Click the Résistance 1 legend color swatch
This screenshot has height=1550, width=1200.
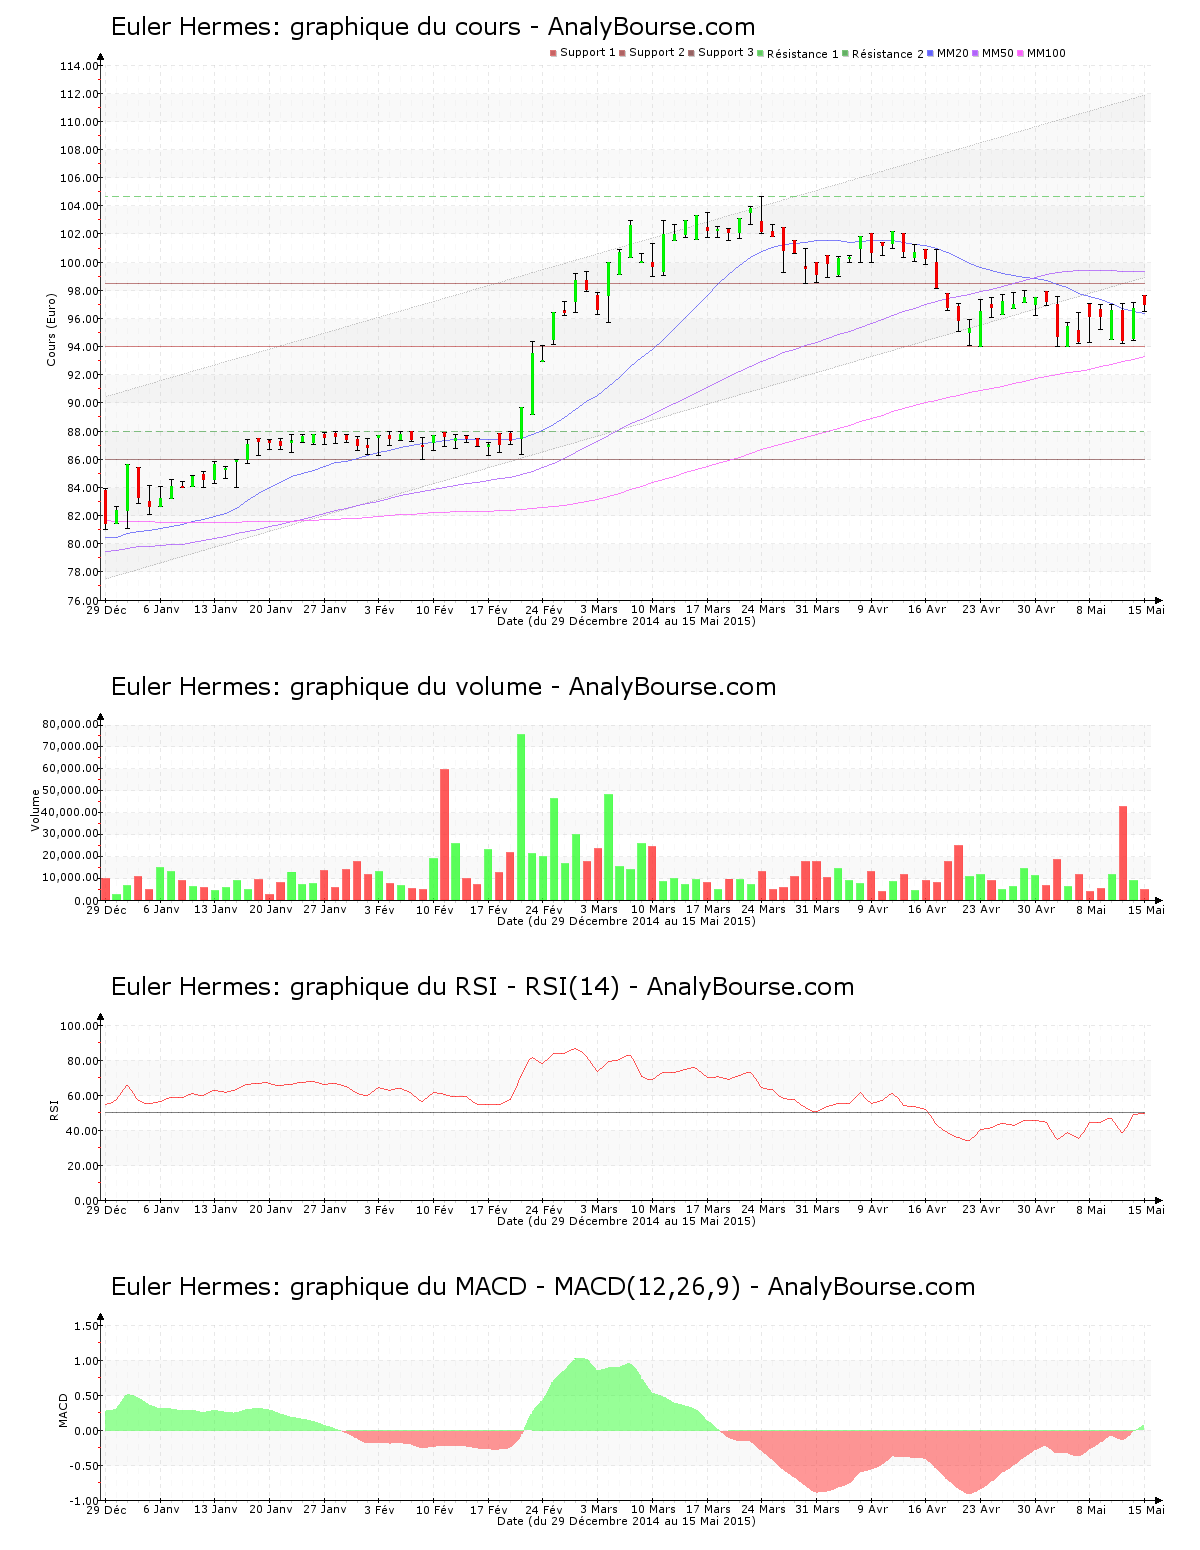click(x=760, y=53)
